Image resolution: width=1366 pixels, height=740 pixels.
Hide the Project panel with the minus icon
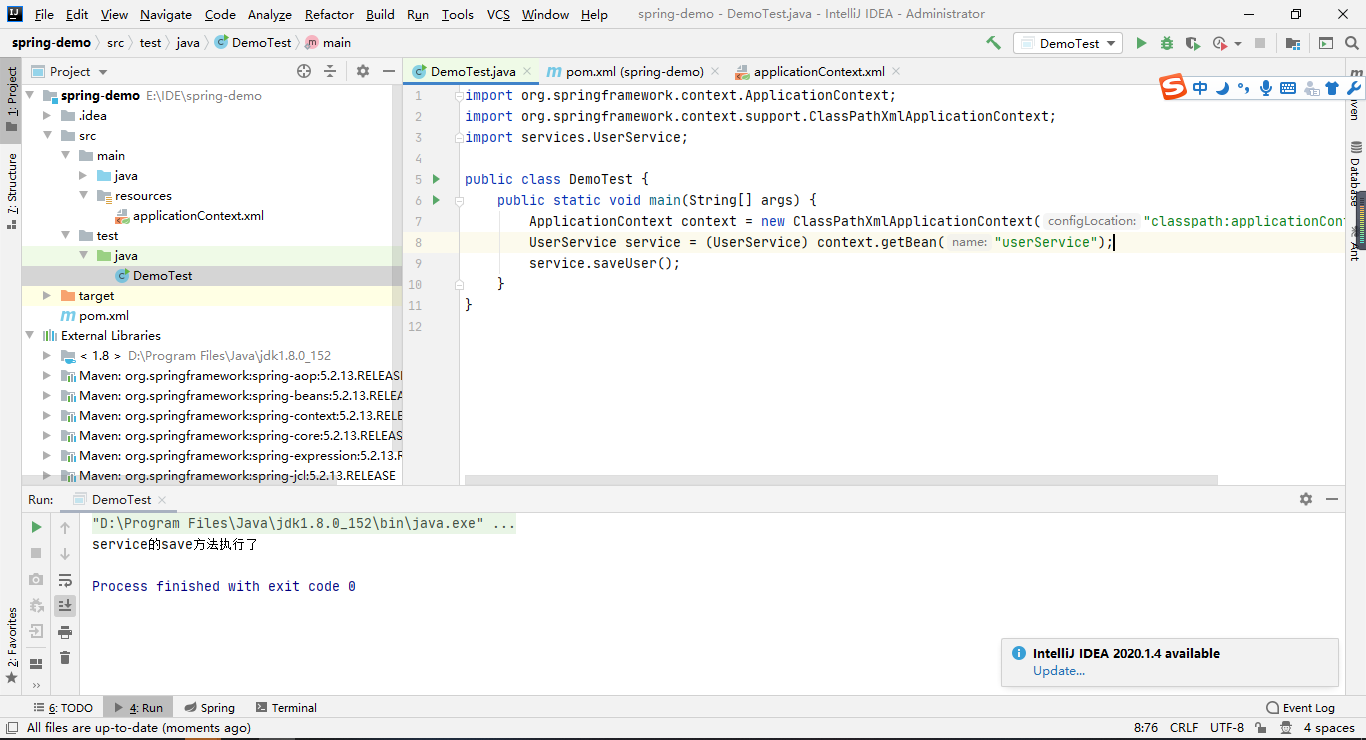388,71
